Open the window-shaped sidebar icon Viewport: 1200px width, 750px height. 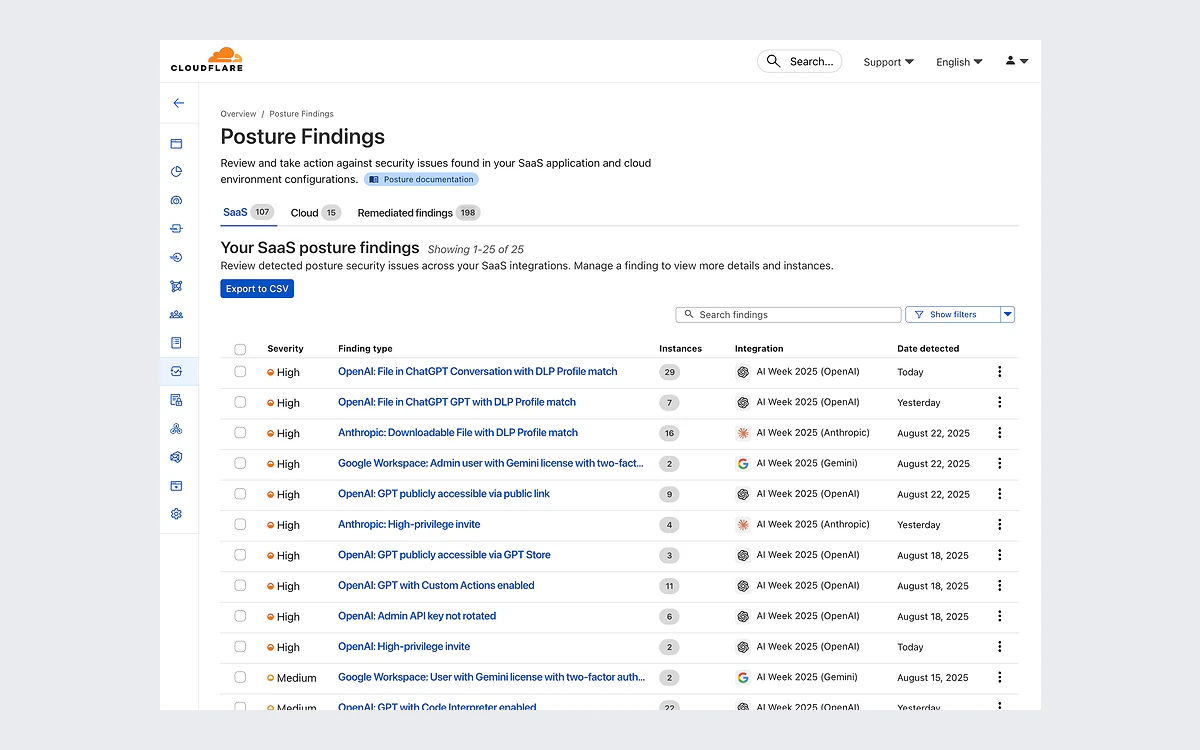coord(176,144)
